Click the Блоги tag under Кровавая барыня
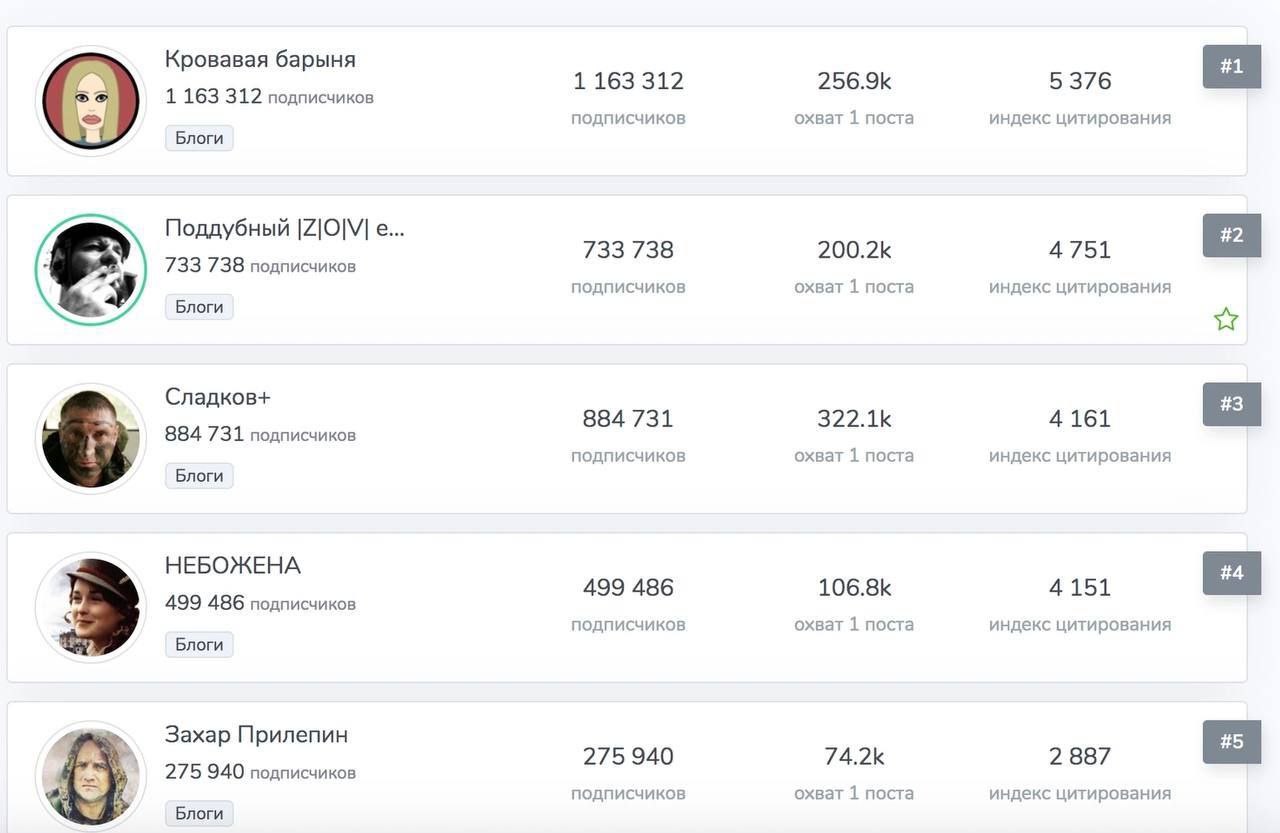1280x833 pixels. [x=199, y=138]
